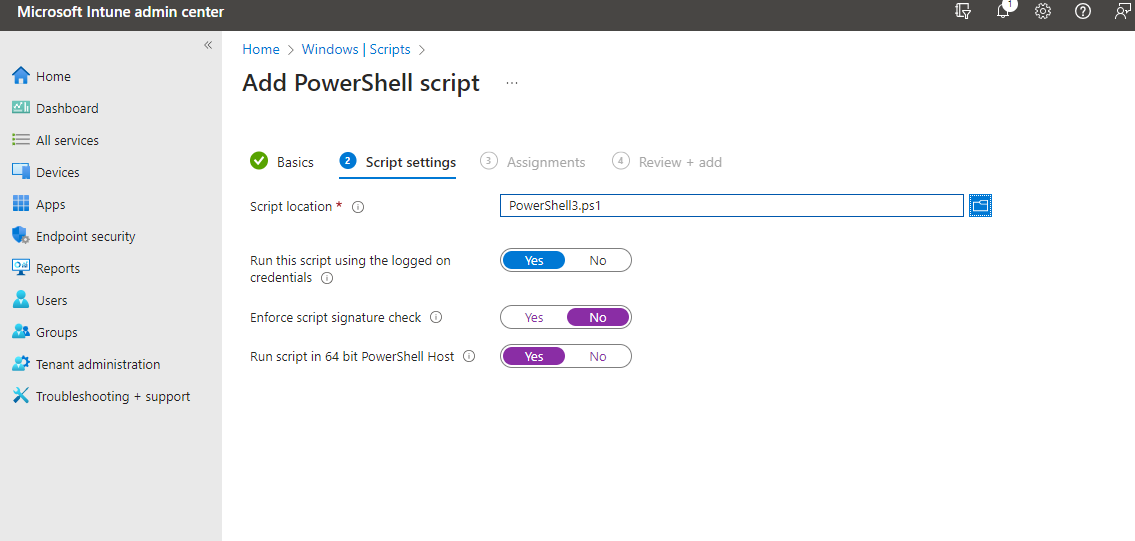Open the notifications bell

pos(1003,12)
